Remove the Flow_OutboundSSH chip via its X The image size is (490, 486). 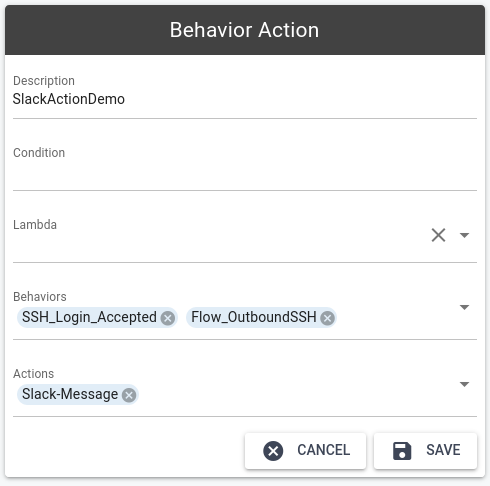327,318
